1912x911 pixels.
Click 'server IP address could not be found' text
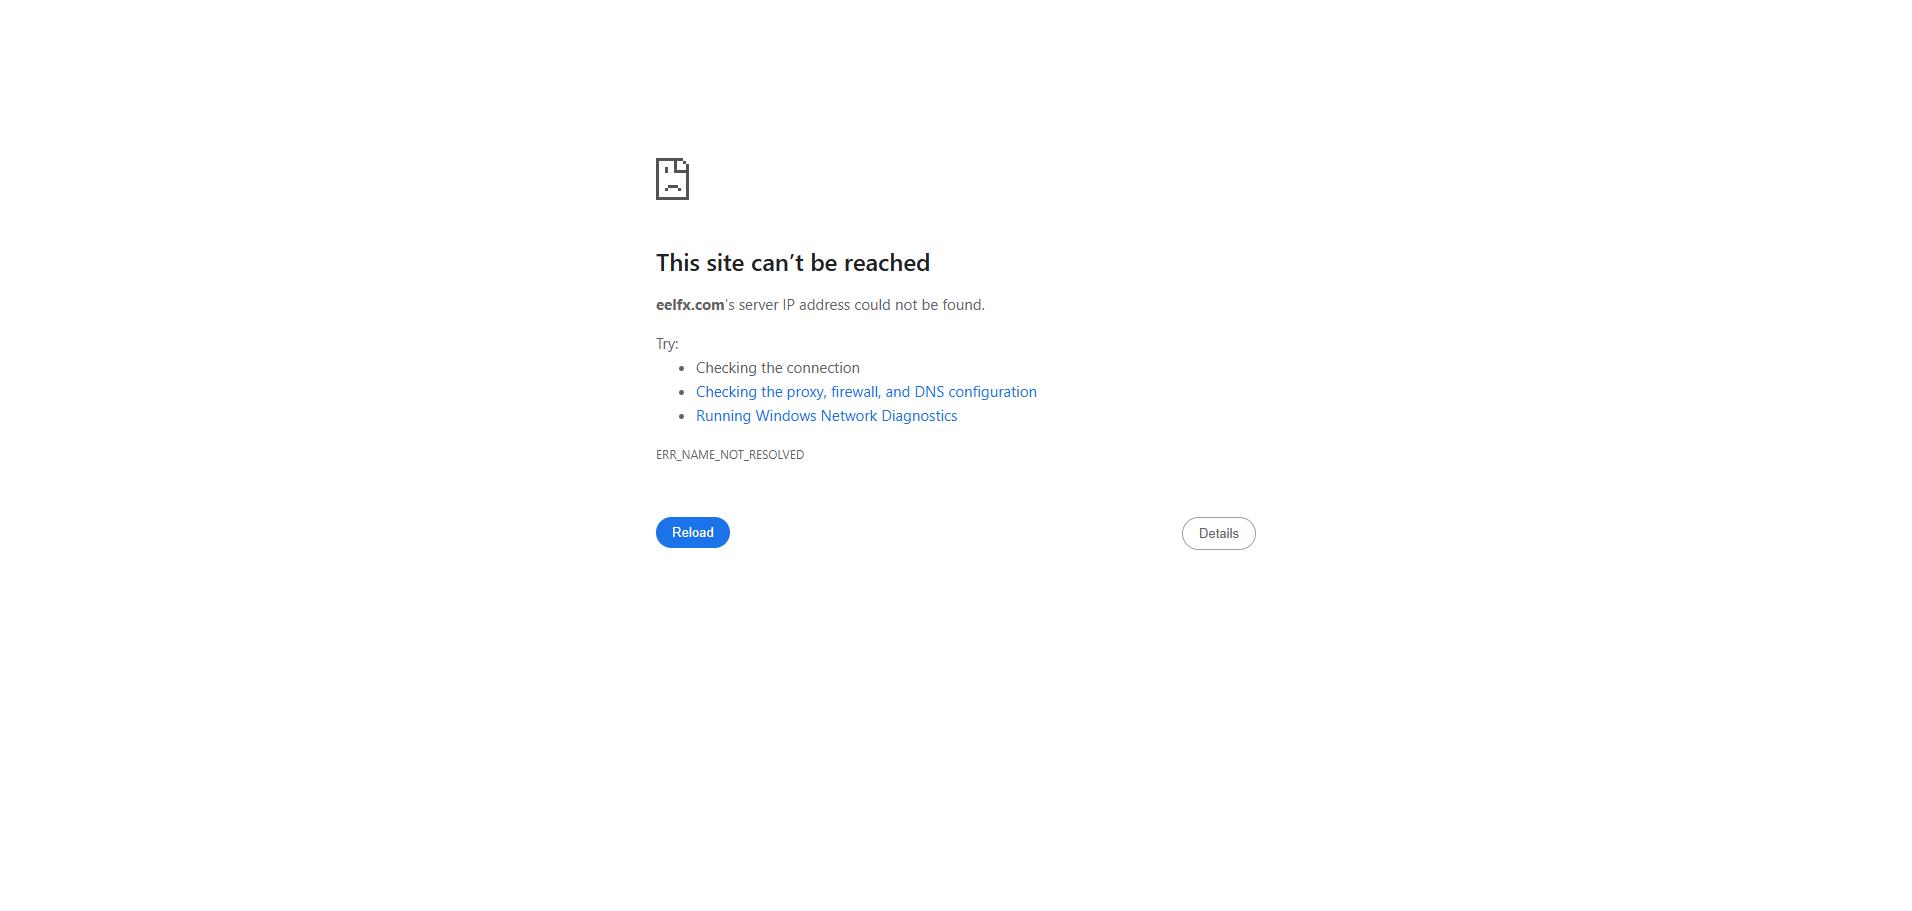pos(861,305)
